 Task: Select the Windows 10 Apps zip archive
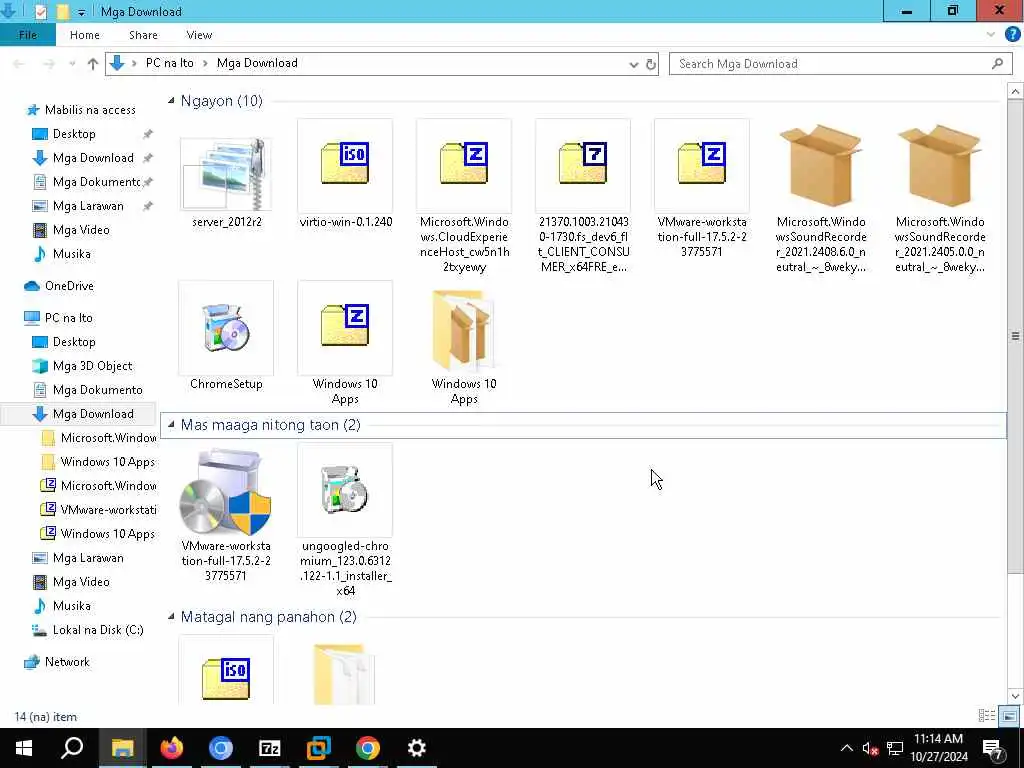click(345, 344)
